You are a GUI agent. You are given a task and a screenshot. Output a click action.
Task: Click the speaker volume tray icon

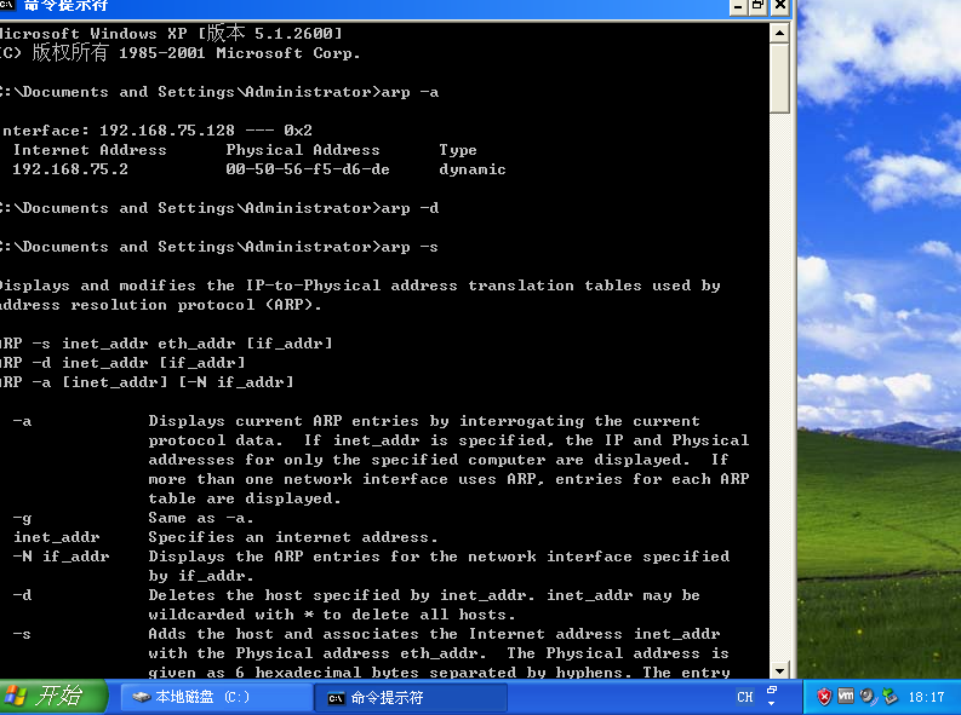(x=867, y=697)
